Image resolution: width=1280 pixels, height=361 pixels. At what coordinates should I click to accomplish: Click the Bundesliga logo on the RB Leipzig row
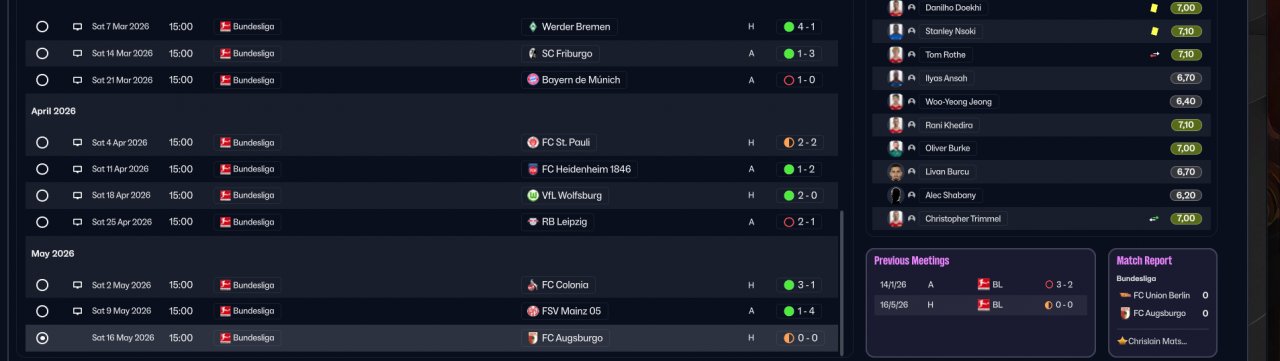[x=225, y=222]
